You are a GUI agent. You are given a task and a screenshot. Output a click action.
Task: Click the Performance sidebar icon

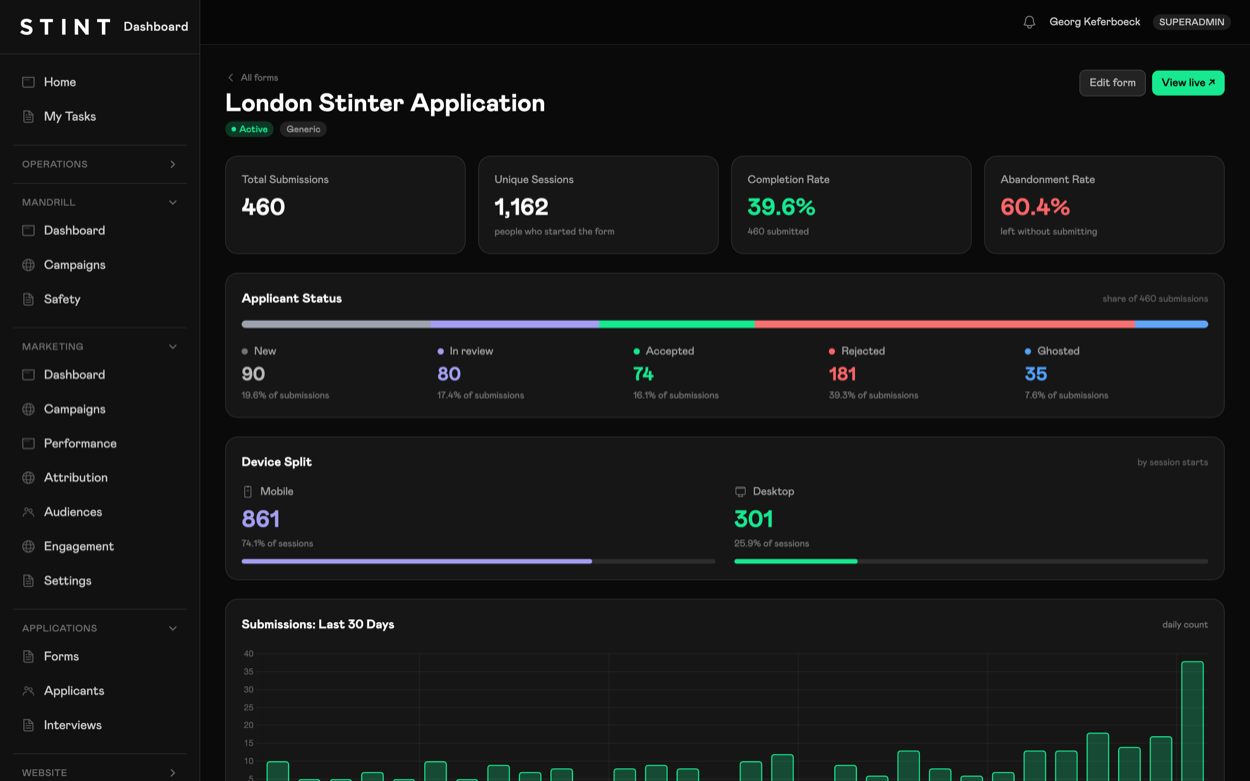coord(28,443)
